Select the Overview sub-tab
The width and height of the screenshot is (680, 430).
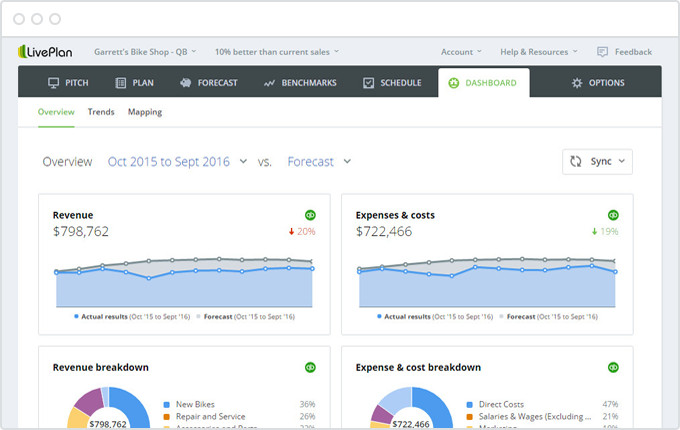pos(56,112)
